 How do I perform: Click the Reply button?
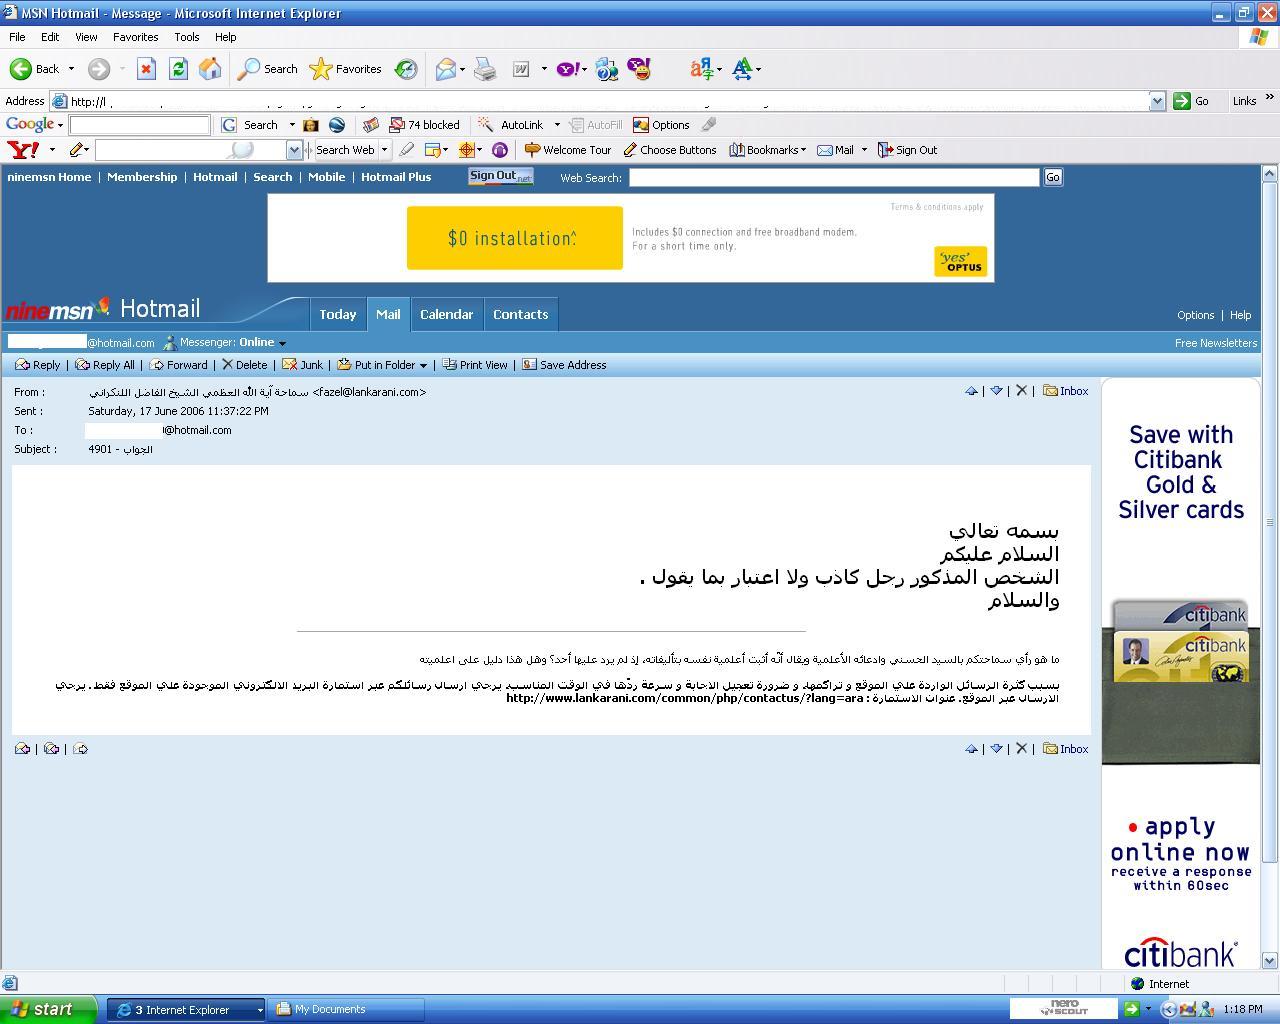[x=38, y=365]
